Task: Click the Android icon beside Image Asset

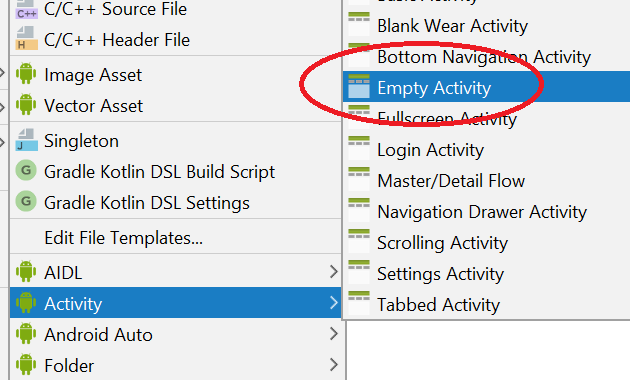Action: [26, 74]
